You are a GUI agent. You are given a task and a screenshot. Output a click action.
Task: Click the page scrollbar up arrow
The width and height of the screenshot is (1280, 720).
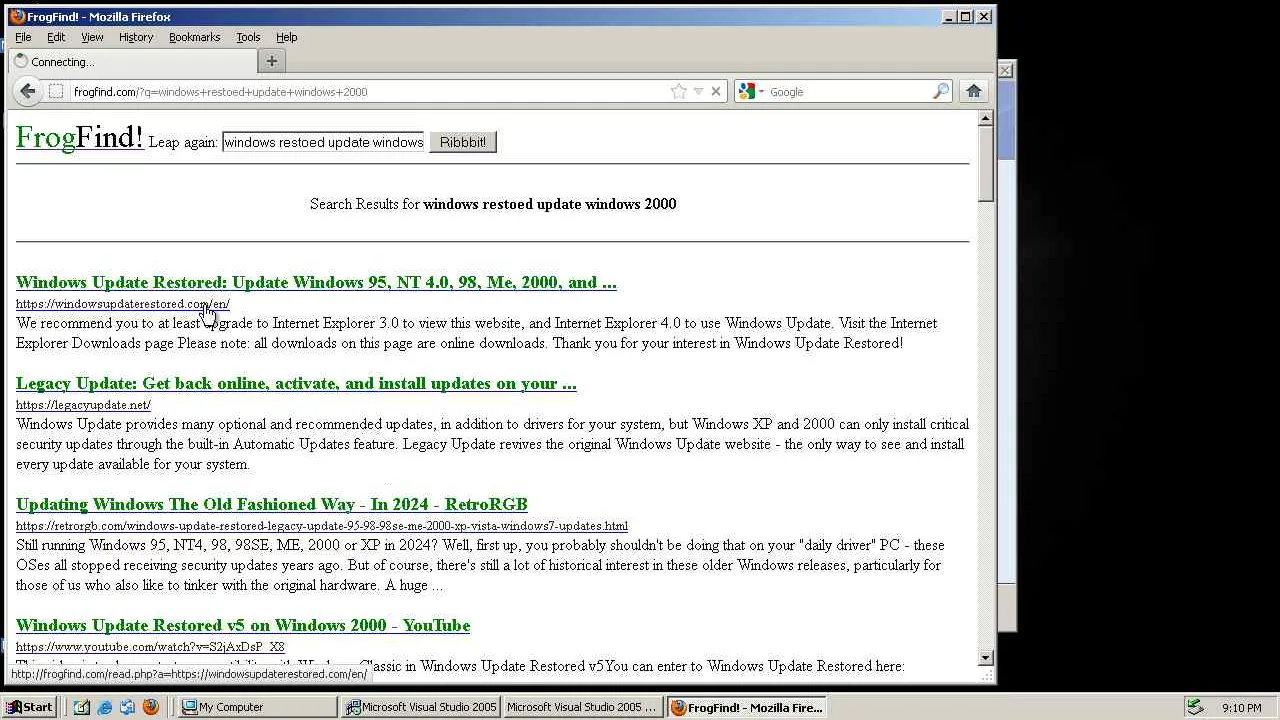pyautogui.click(x=986, y=118)
